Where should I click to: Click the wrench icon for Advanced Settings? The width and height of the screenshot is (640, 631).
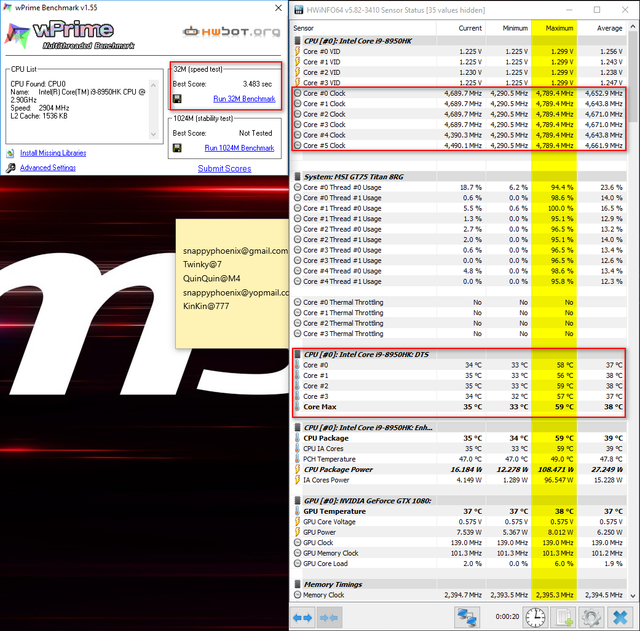coord(11,168)
